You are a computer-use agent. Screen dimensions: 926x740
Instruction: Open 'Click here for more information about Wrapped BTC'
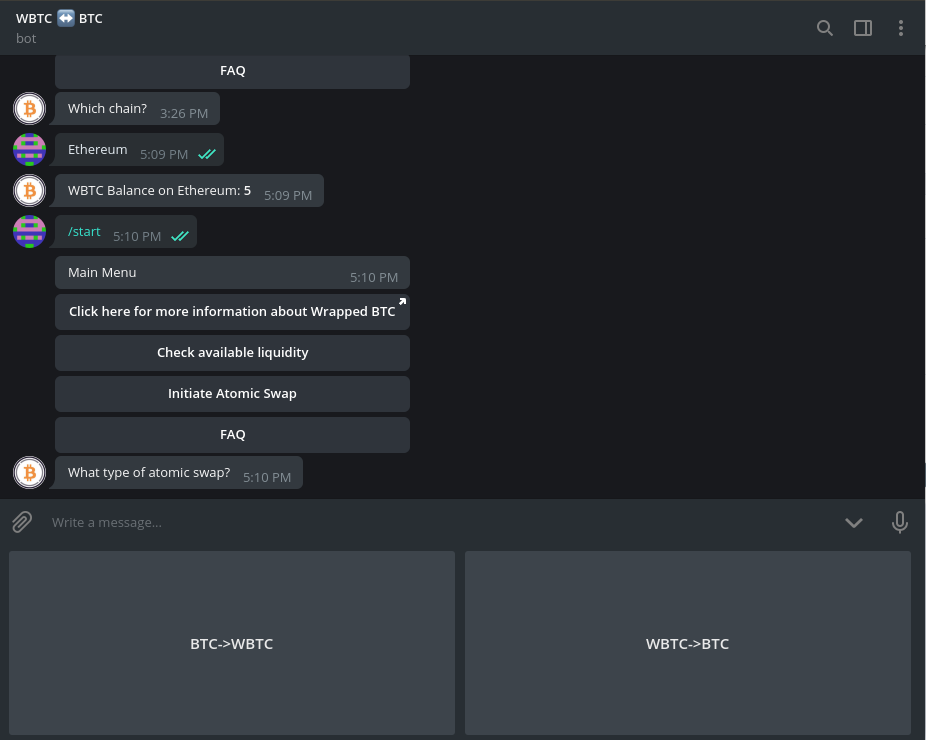232,312
